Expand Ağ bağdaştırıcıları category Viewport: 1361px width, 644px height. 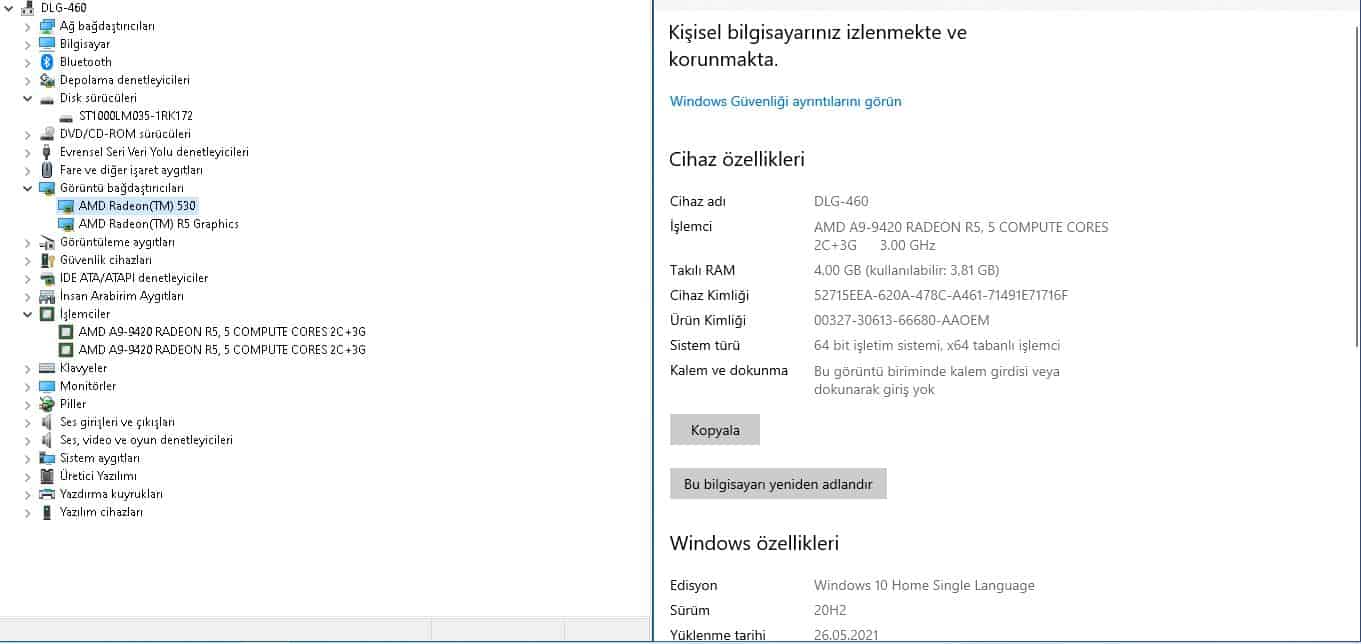[28, 26]
